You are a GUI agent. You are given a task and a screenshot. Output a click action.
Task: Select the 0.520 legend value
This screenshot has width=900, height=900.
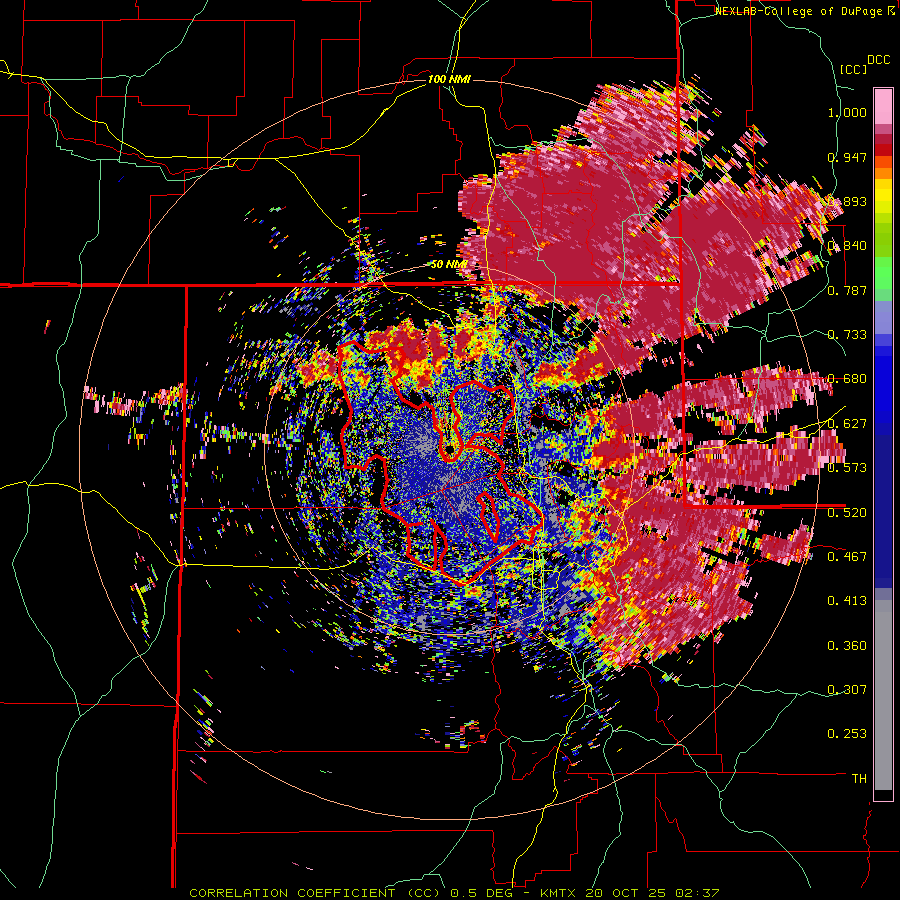(x=847, y=512)
